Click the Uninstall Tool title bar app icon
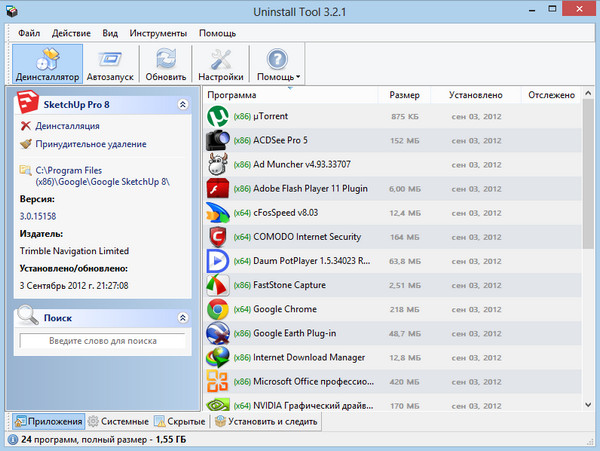Screen dimensions: 600x451 point(11,11)
